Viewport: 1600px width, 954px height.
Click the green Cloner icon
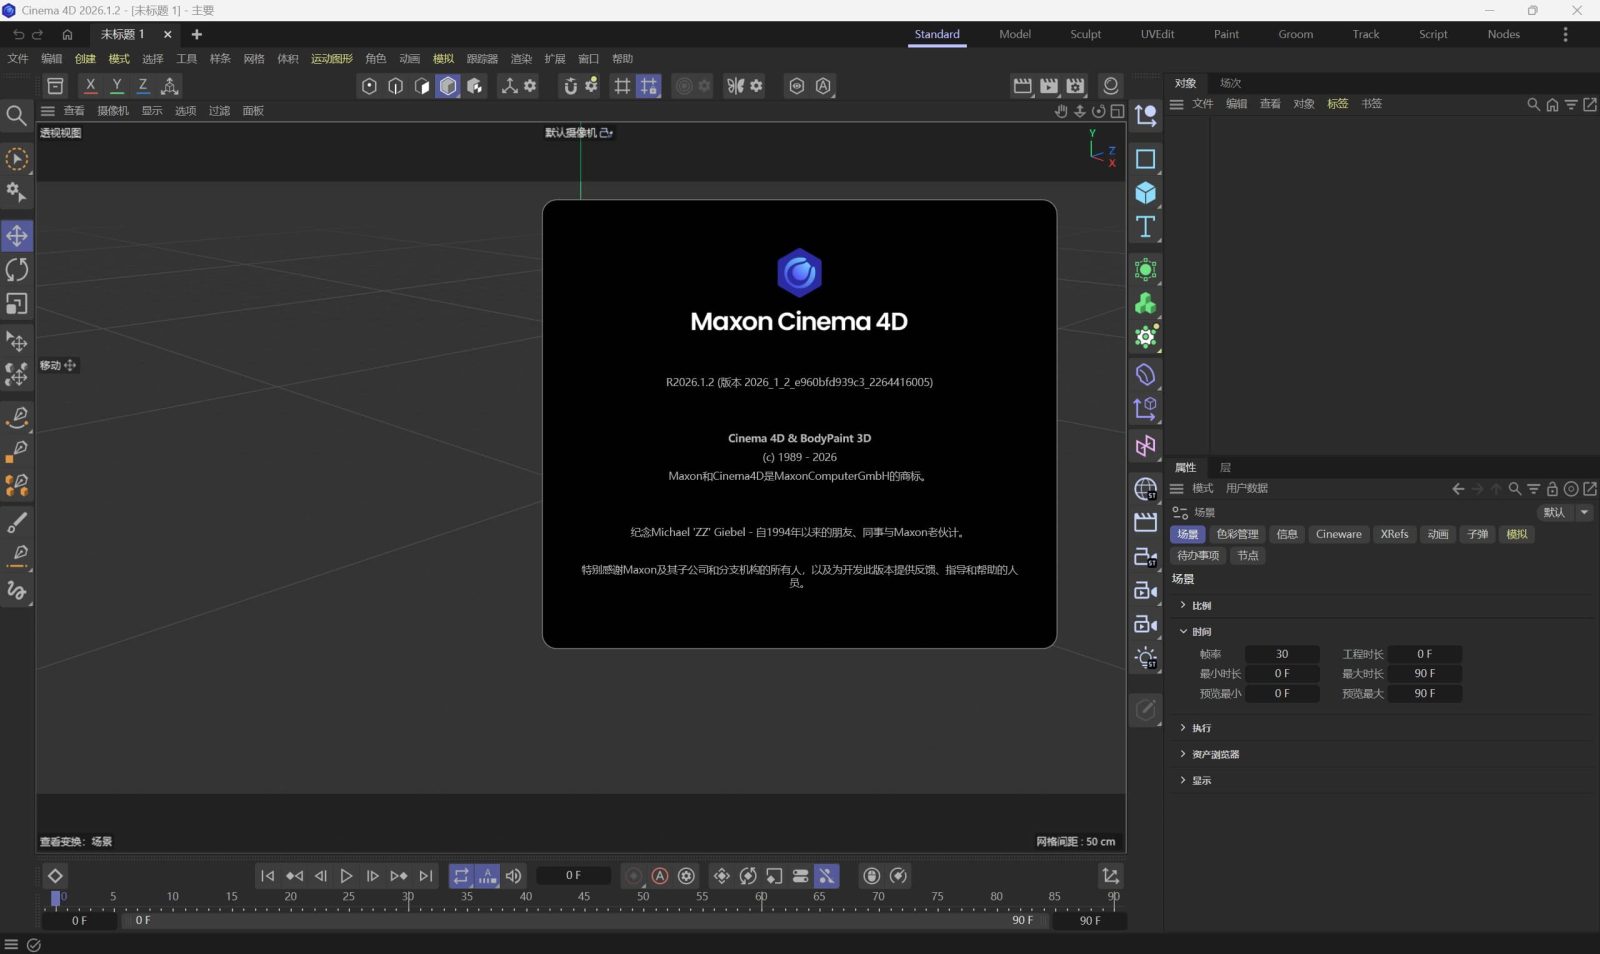1146,303
